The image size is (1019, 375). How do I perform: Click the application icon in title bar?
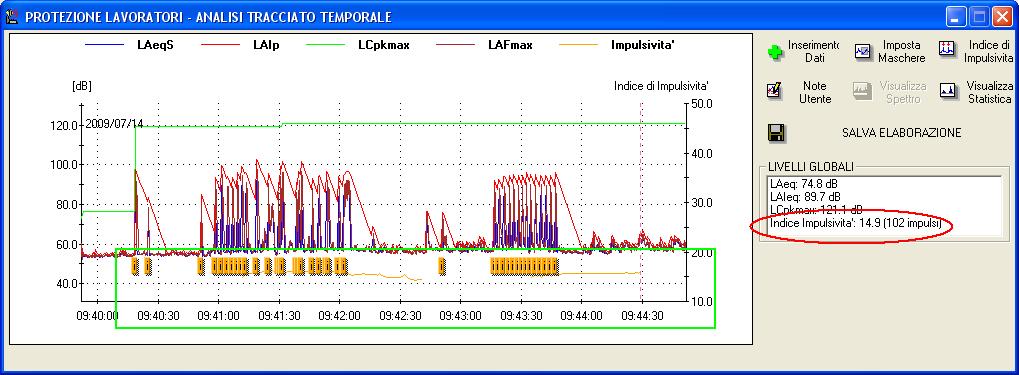click(11, 17)
